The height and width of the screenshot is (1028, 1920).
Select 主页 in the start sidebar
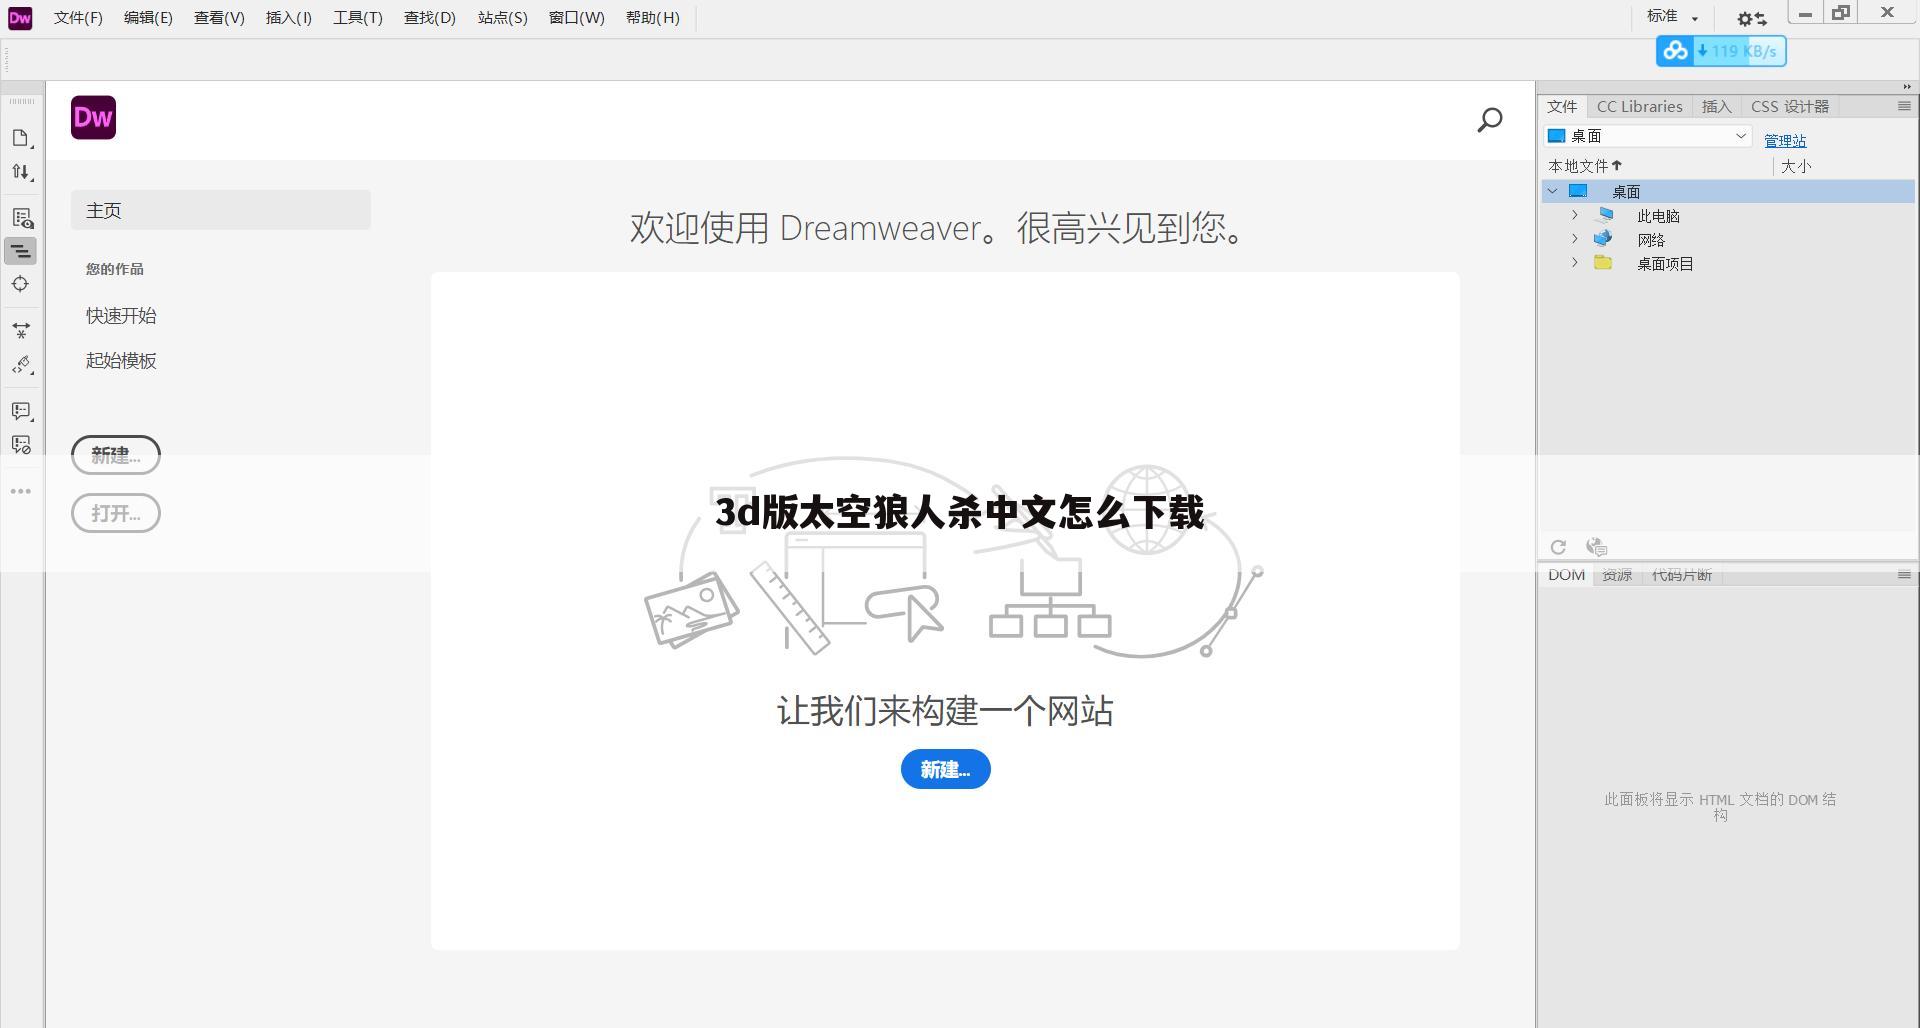[221, 210]
